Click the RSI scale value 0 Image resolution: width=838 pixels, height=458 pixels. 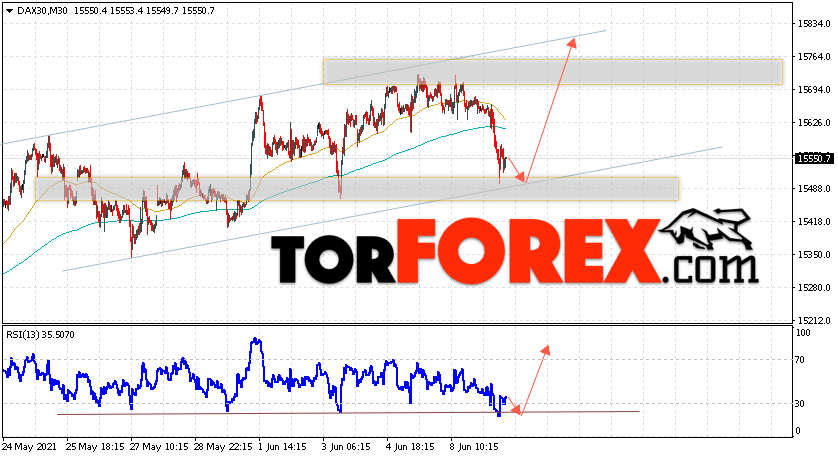798,431
